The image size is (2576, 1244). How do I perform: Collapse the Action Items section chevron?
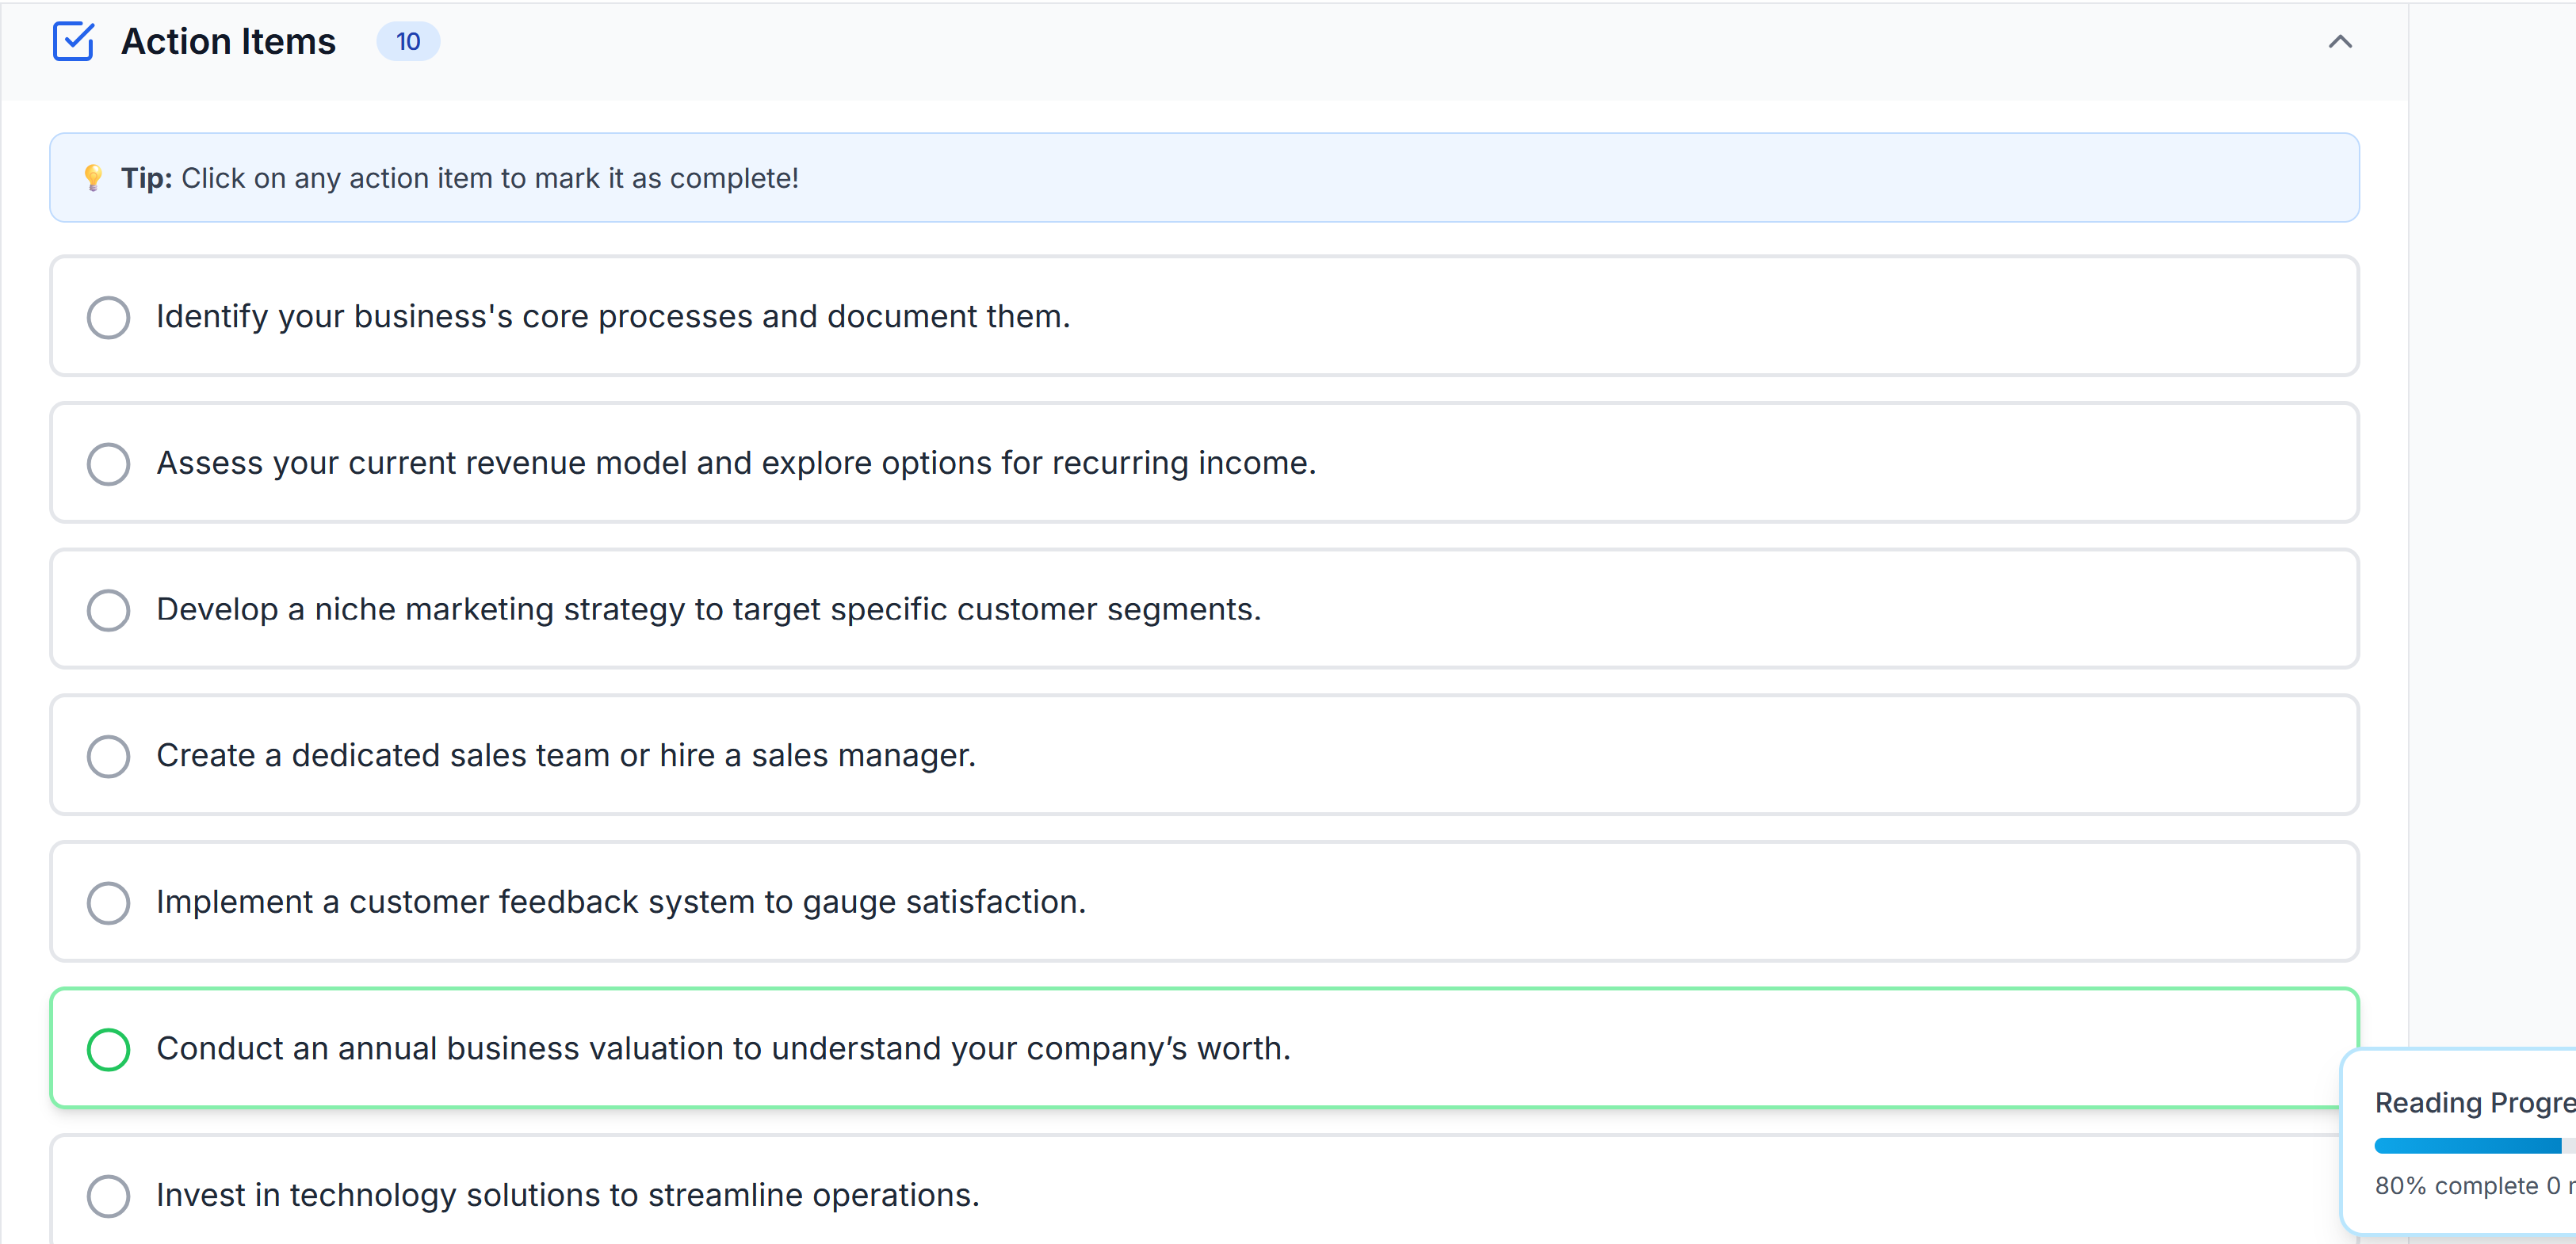(x=2339, y=42)
